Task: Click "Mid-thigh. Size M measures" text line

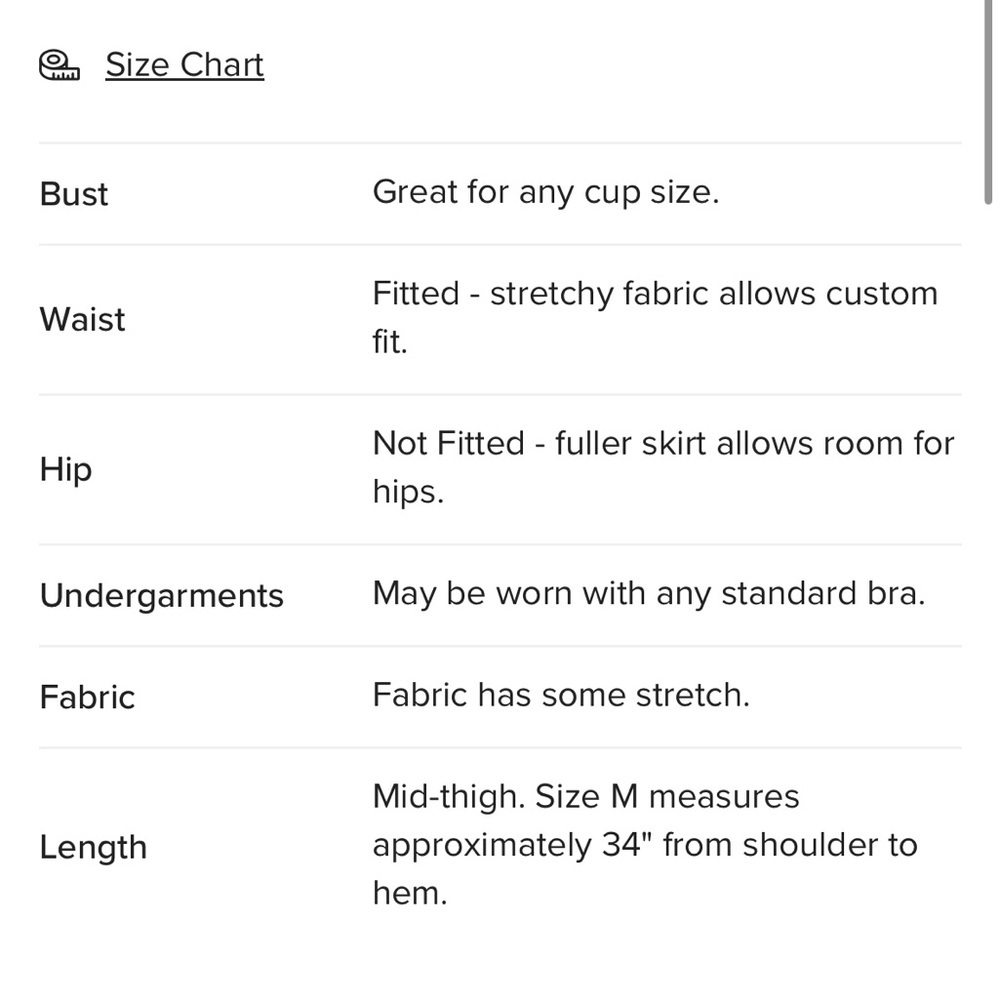Action: pyautogui.click(x=585, y=797)
